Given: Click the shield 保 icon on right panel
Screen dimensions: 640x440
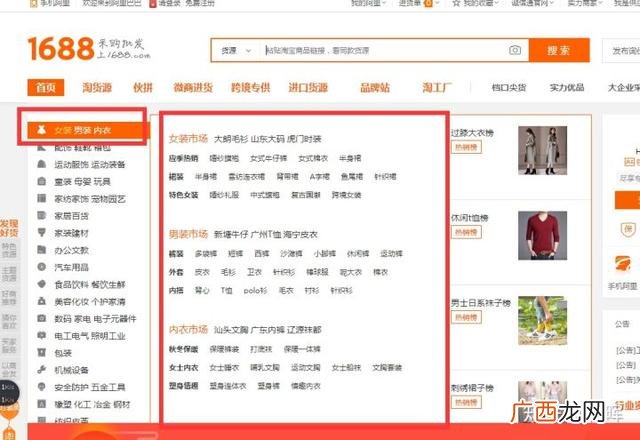Looking at the screenshot, I should pos(627,229).
